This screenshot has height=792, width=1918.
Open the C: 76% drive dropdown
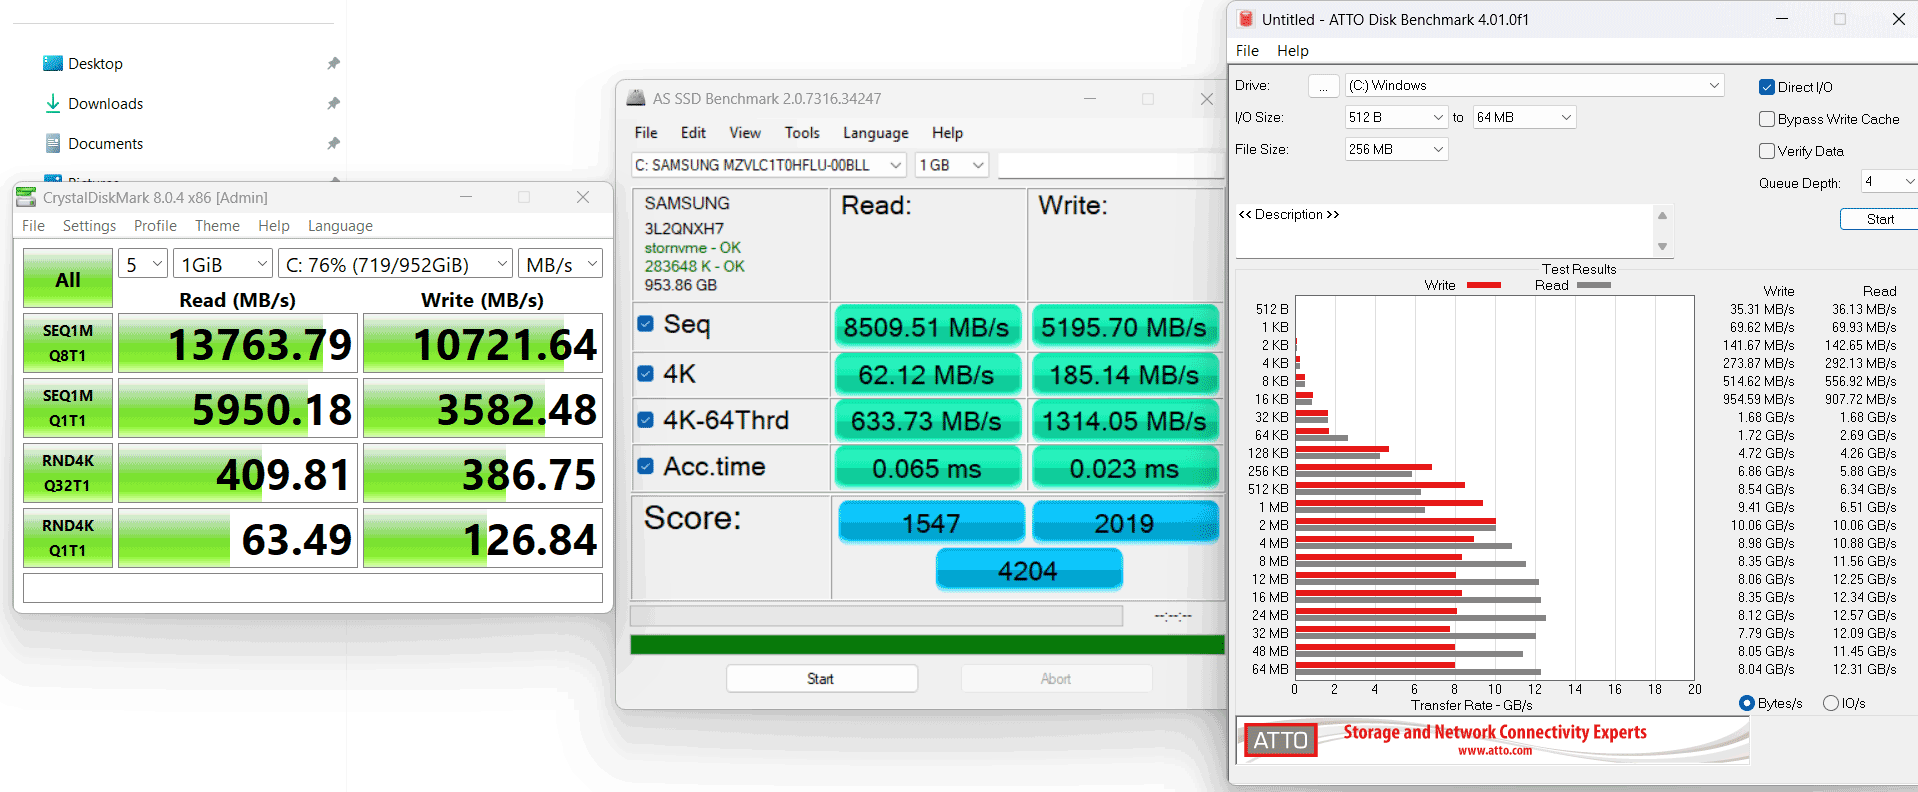click(x=395, y=264)
